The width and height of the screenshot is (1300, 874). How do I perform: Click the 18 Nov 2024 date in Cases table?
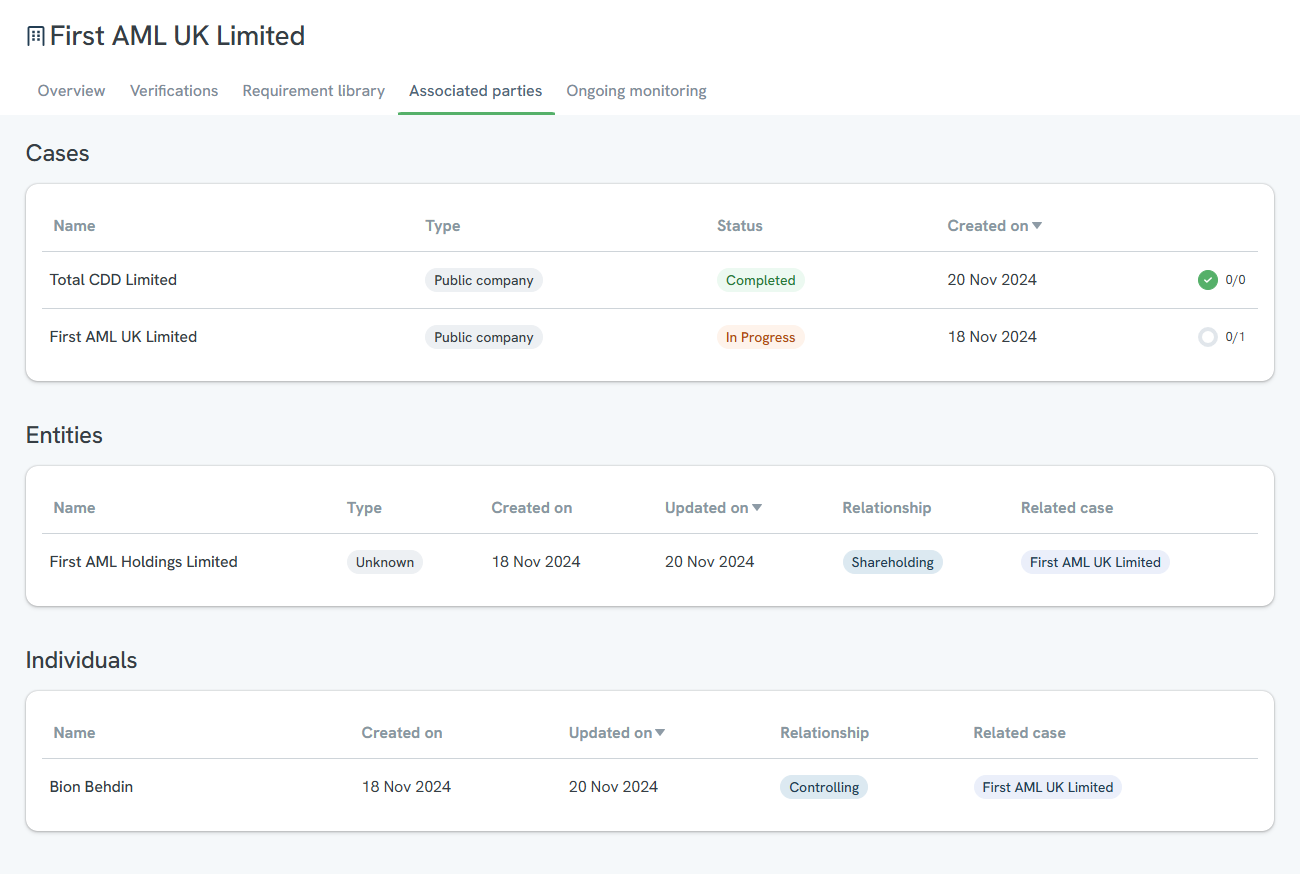[992, 337]
